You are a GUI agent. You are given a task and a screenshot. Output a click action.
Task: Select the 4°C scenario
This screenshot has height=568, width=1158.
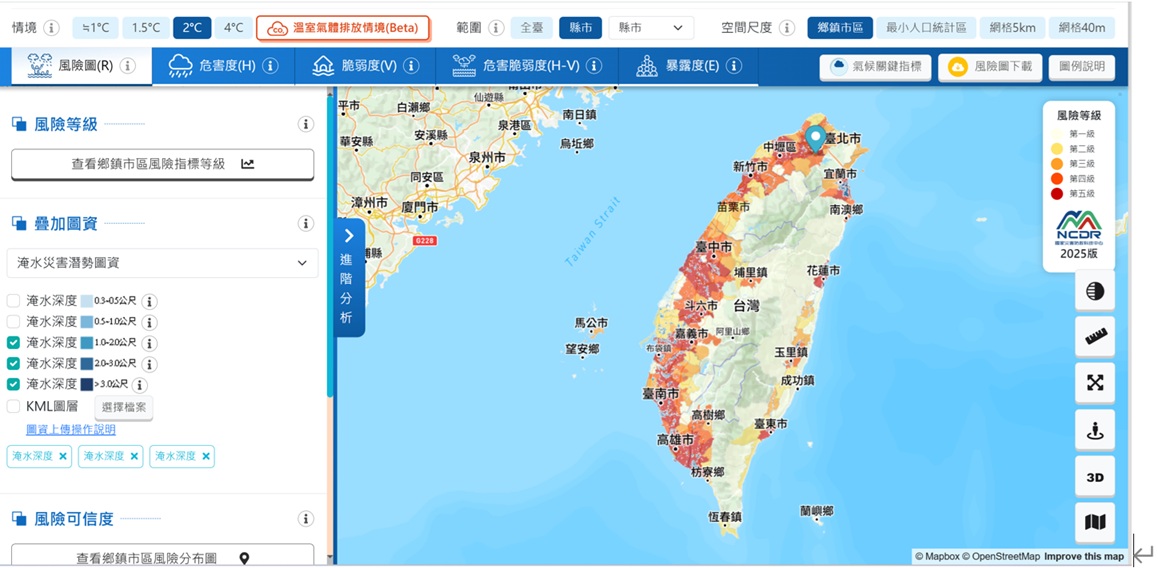233,28
